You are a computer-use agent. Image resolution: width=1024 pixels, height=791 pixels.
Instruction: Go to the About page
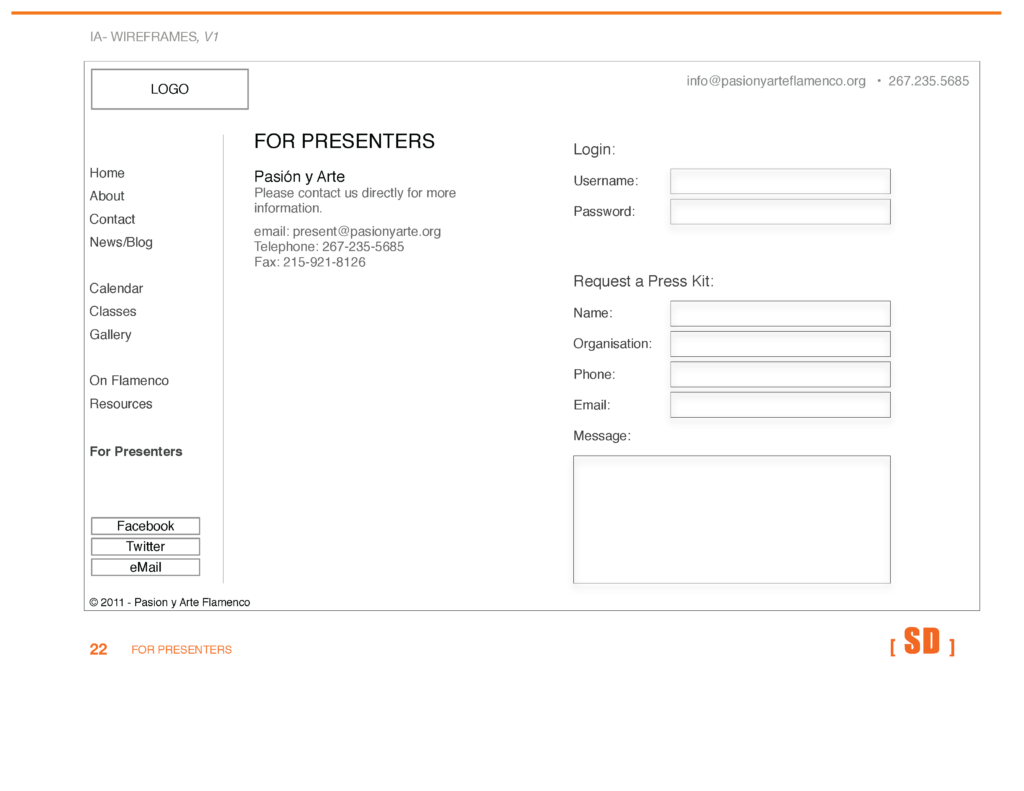[107, 196]
